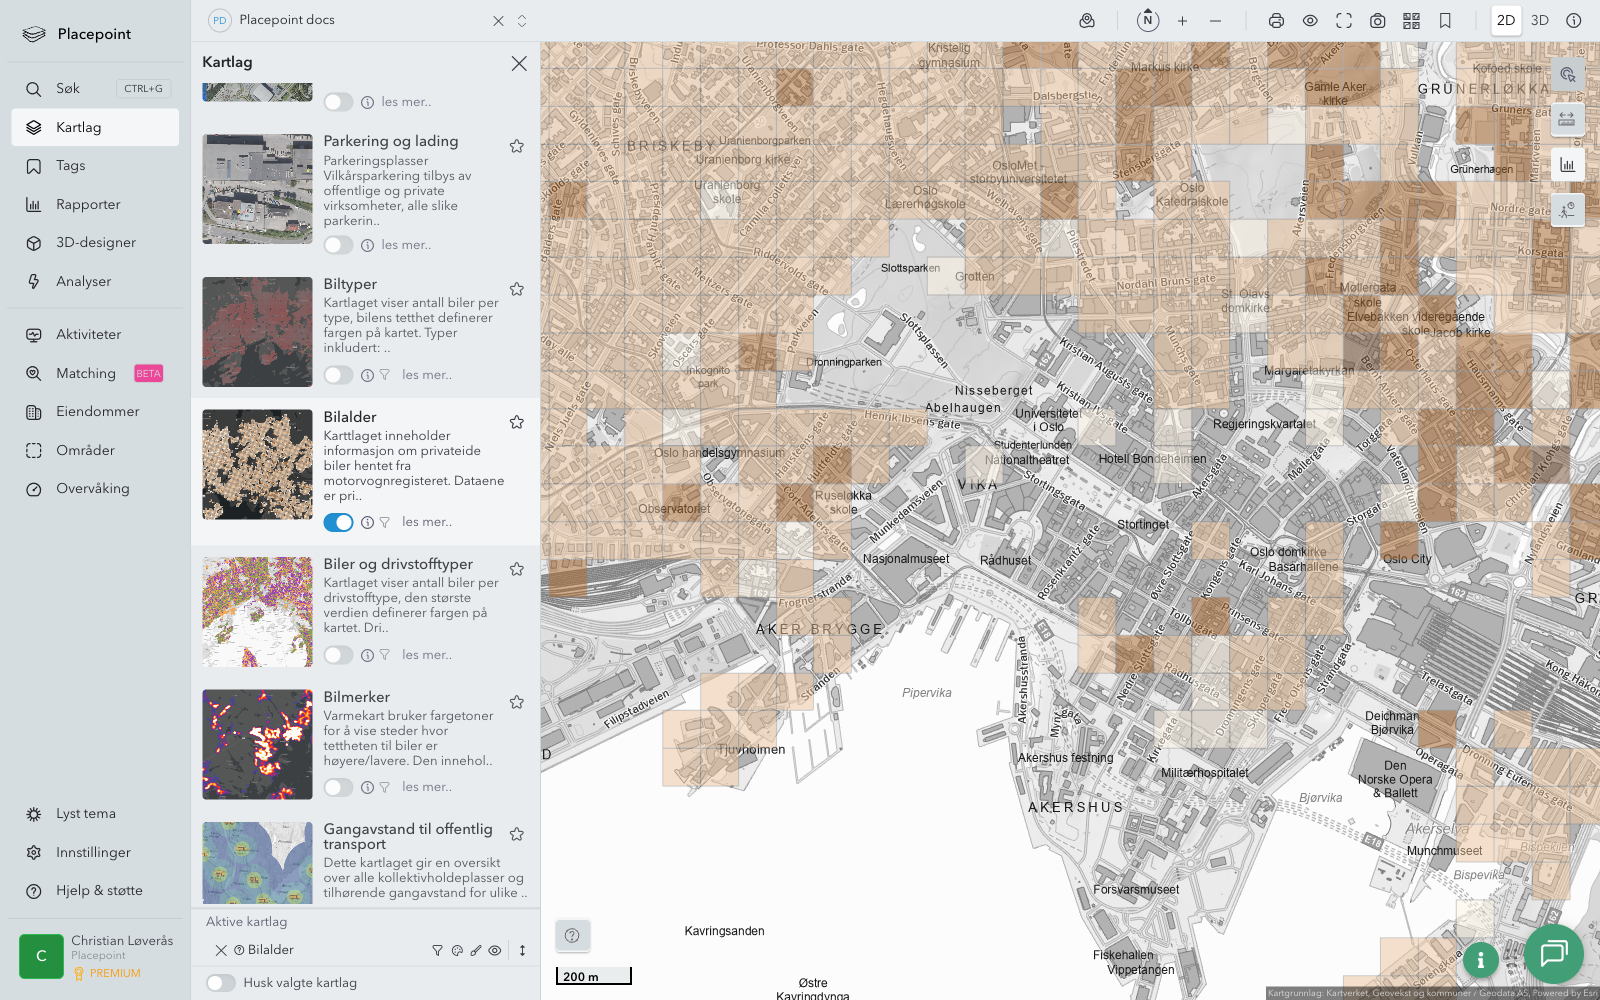This screenshot has width=1600, height=1000.
Task: Open filter for active Bilalder layer
Action: point(437,951)
